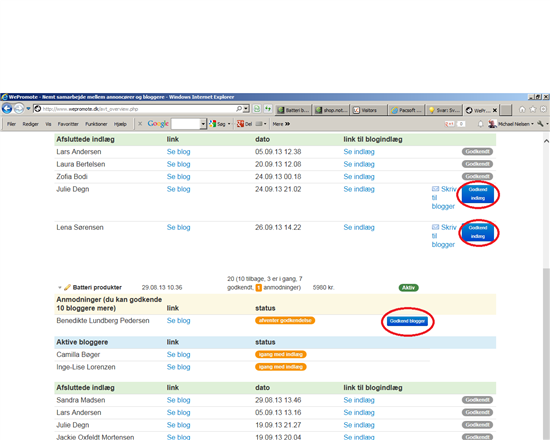Open the Google search box dropdown

203,124
